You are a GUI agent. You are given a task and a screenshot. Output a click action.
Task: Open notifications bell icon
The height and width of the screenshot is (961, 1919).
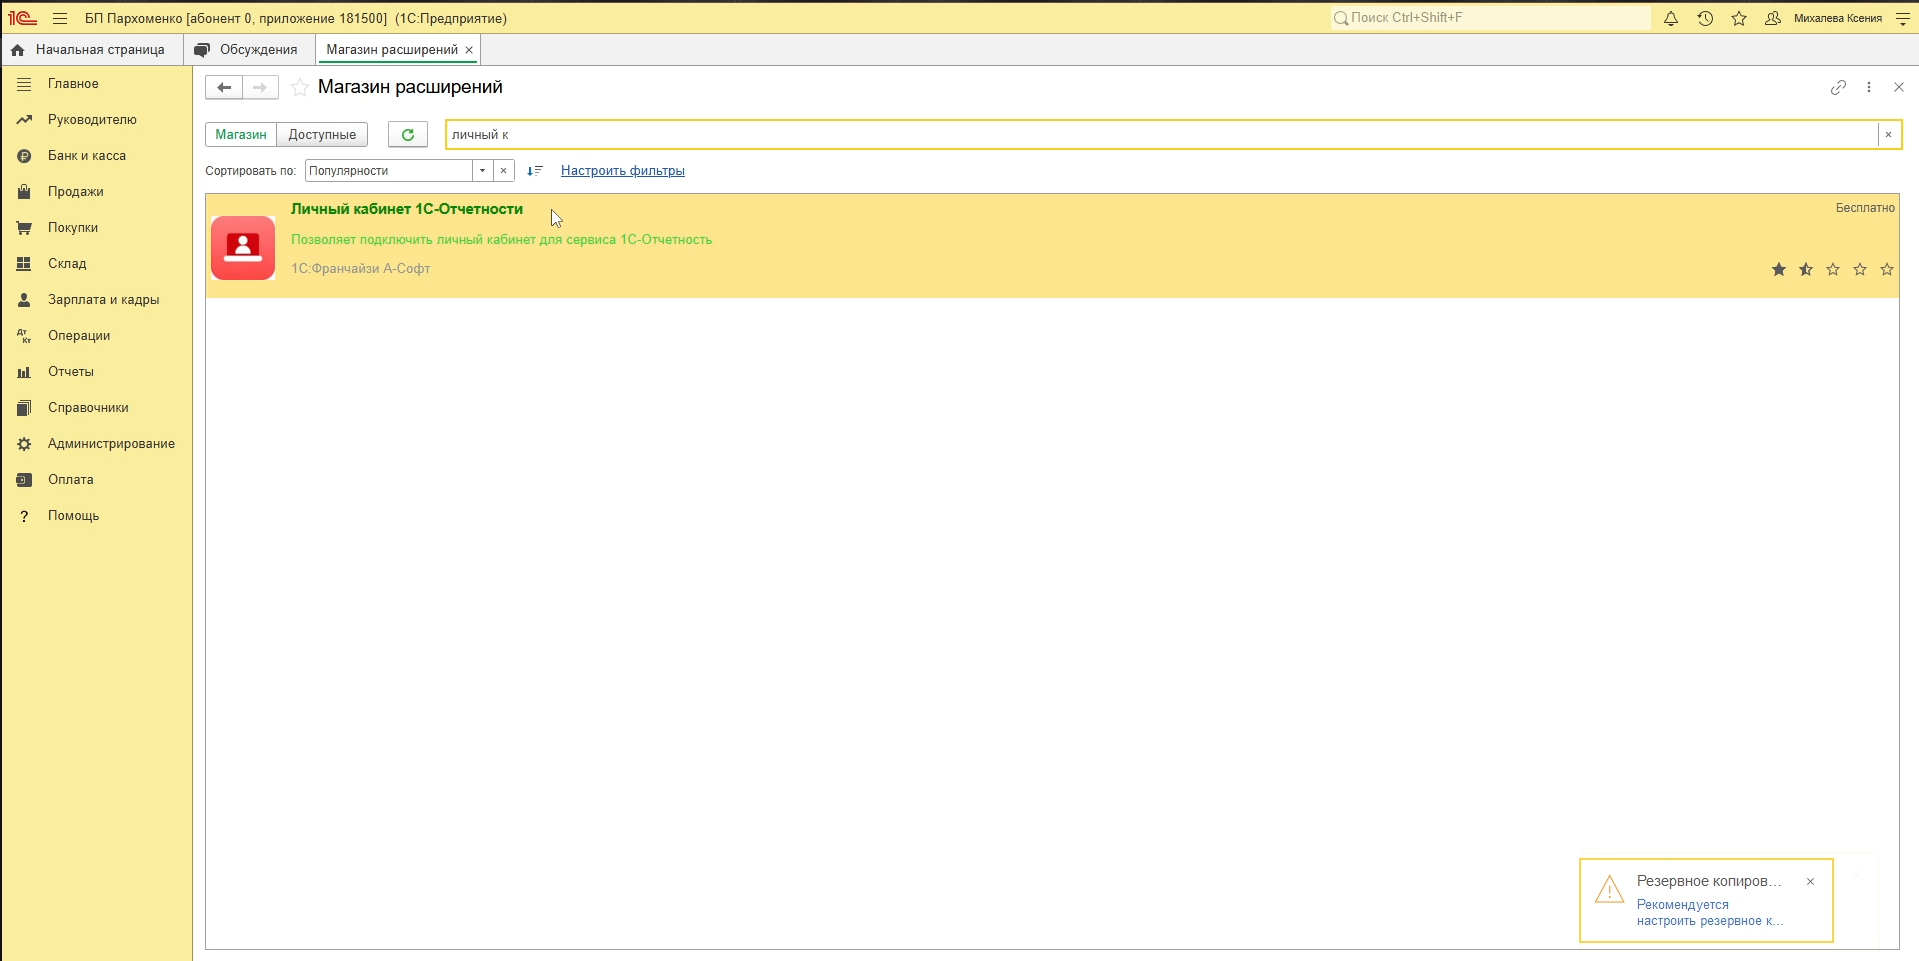click(1671, 18)
